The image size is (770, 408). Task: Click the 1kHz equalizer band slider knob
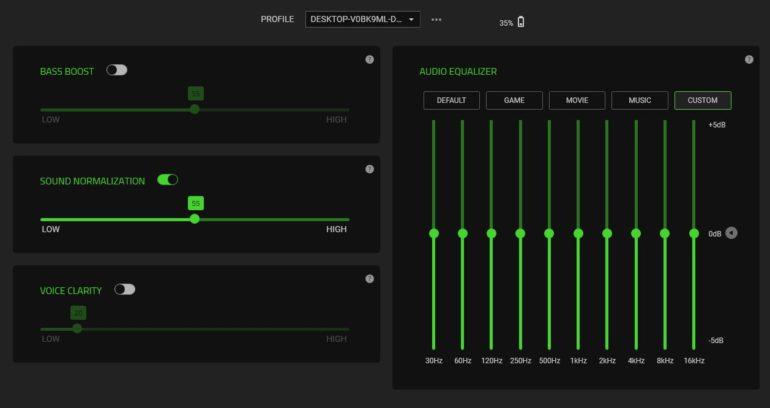click(x=578, y=233)
